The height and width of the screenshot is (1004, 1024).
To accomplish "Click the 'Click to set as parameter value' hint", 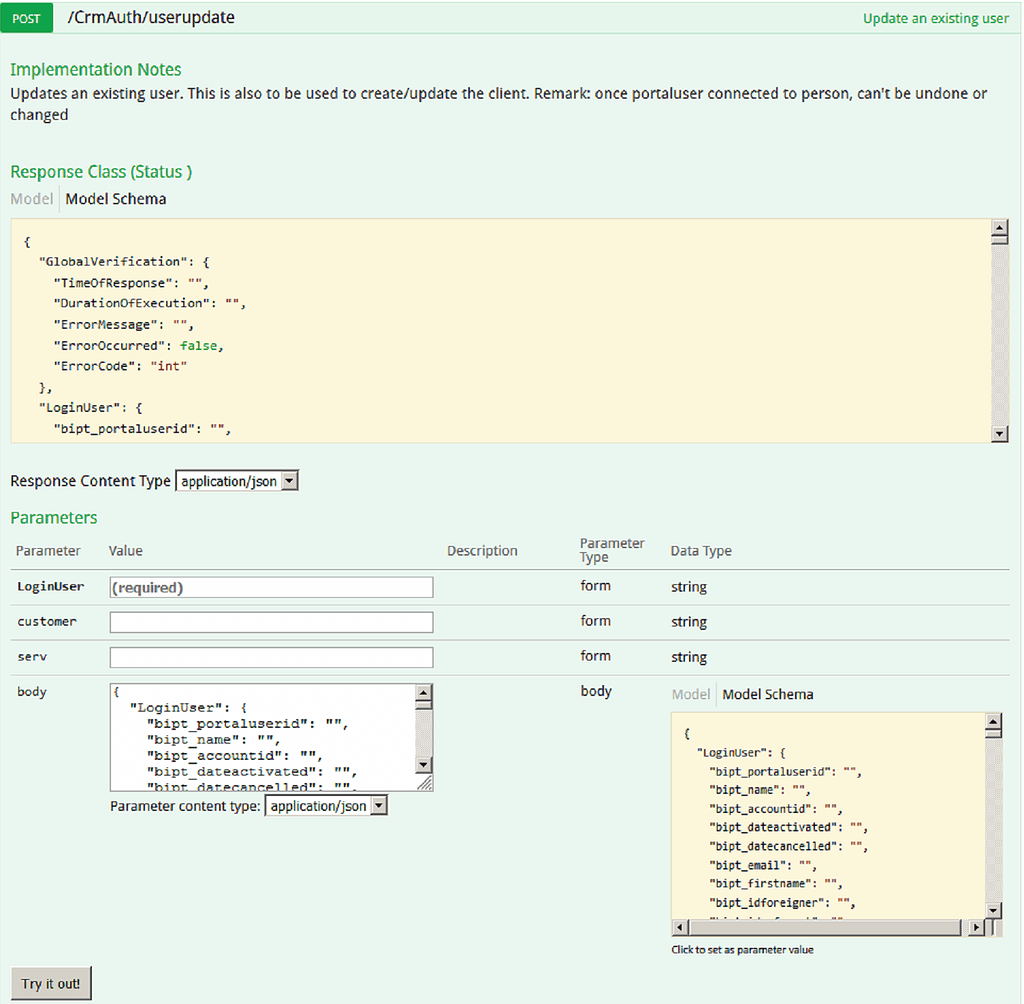I will click(x=743, y=950).
